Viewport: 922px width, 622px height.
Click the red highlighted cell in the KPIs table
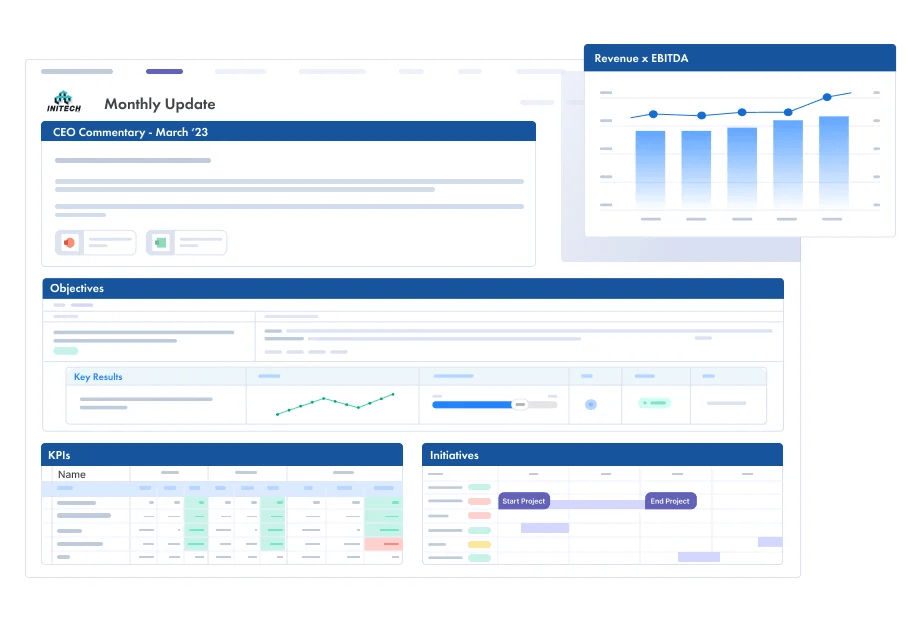[383, 544]
